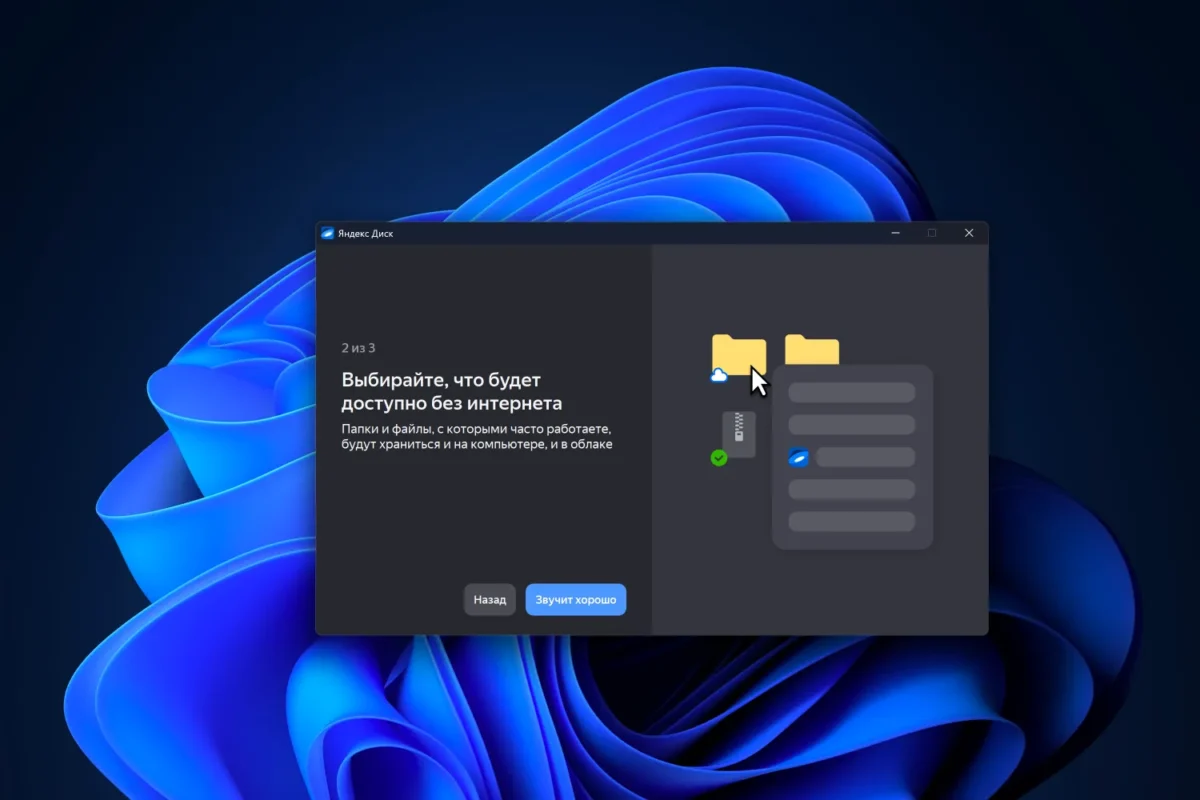Close the Яндекс Диск setup window

968,233
